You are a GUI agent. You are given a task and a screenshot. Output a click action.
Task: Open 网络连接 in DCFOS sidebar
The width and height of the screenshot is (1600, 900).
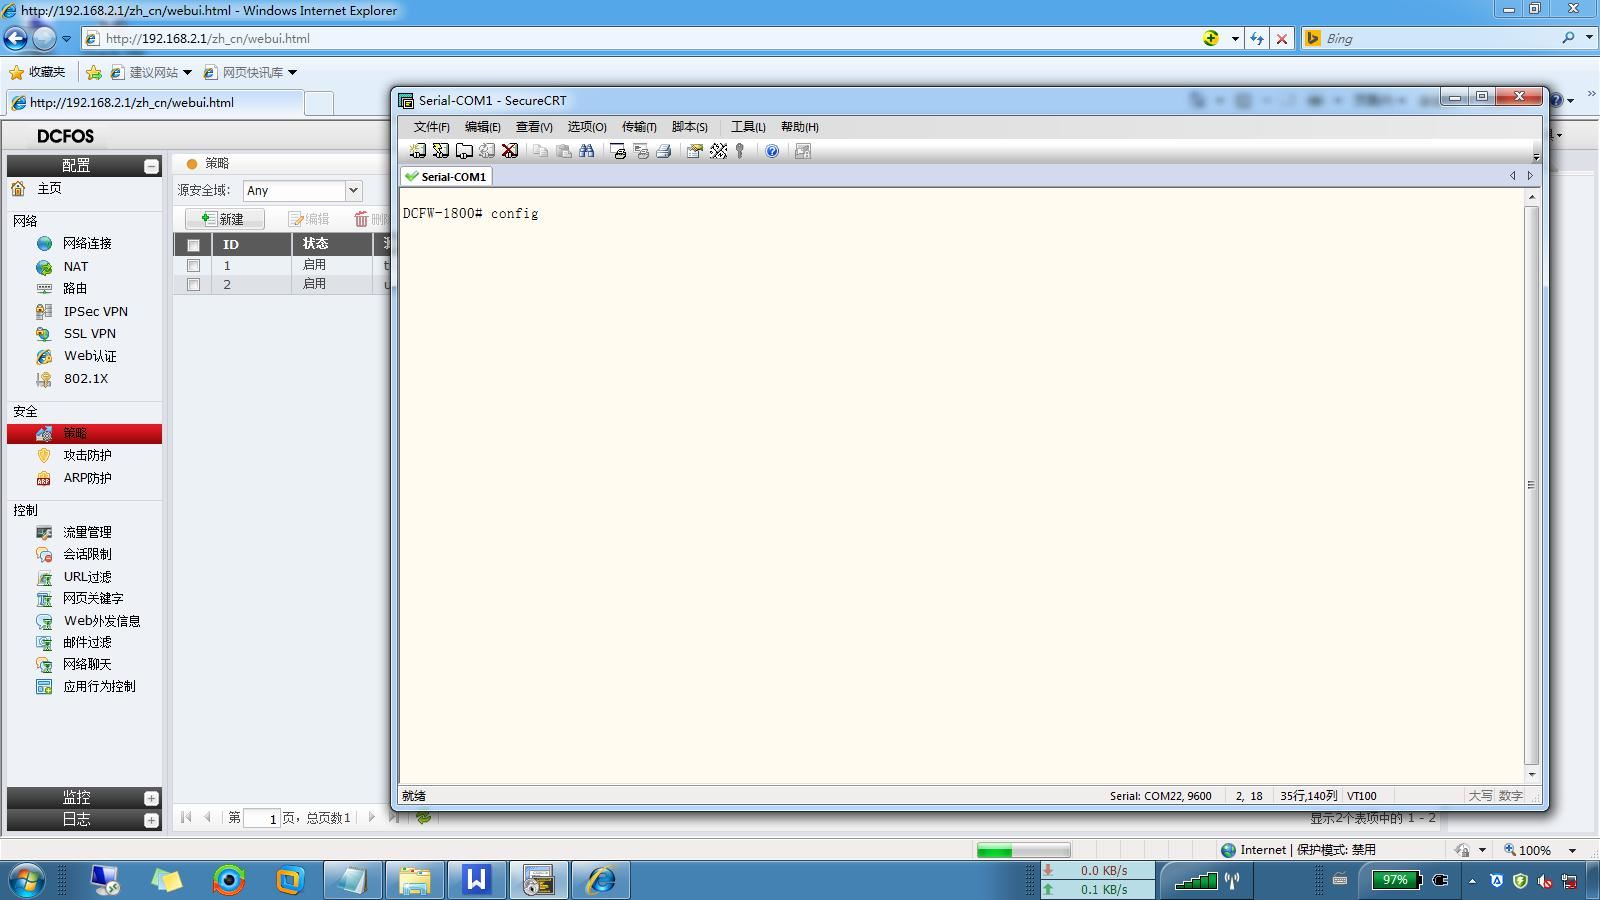click(87, 243)
